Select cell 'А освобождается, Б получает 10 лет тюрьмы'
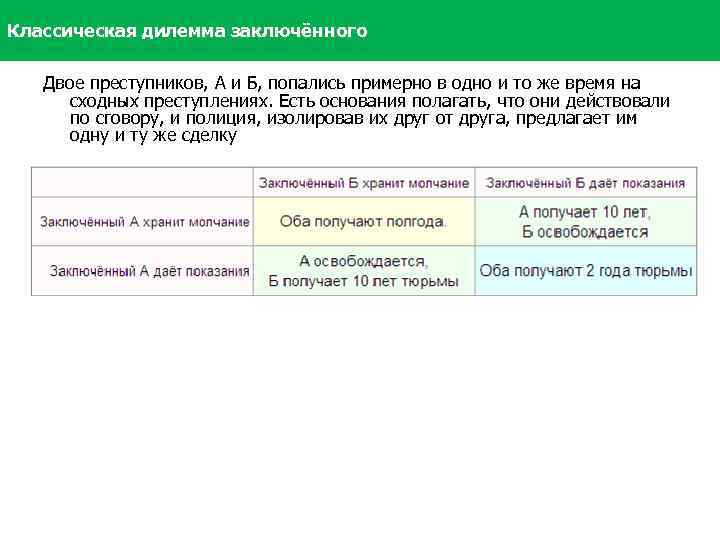This screenshot has width=720, height=540. coord(364,270)
